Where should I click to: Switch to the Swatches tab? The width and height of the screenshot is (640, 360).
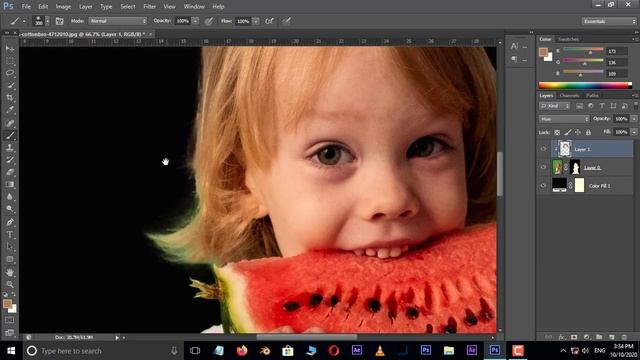(x=568, y=39)
